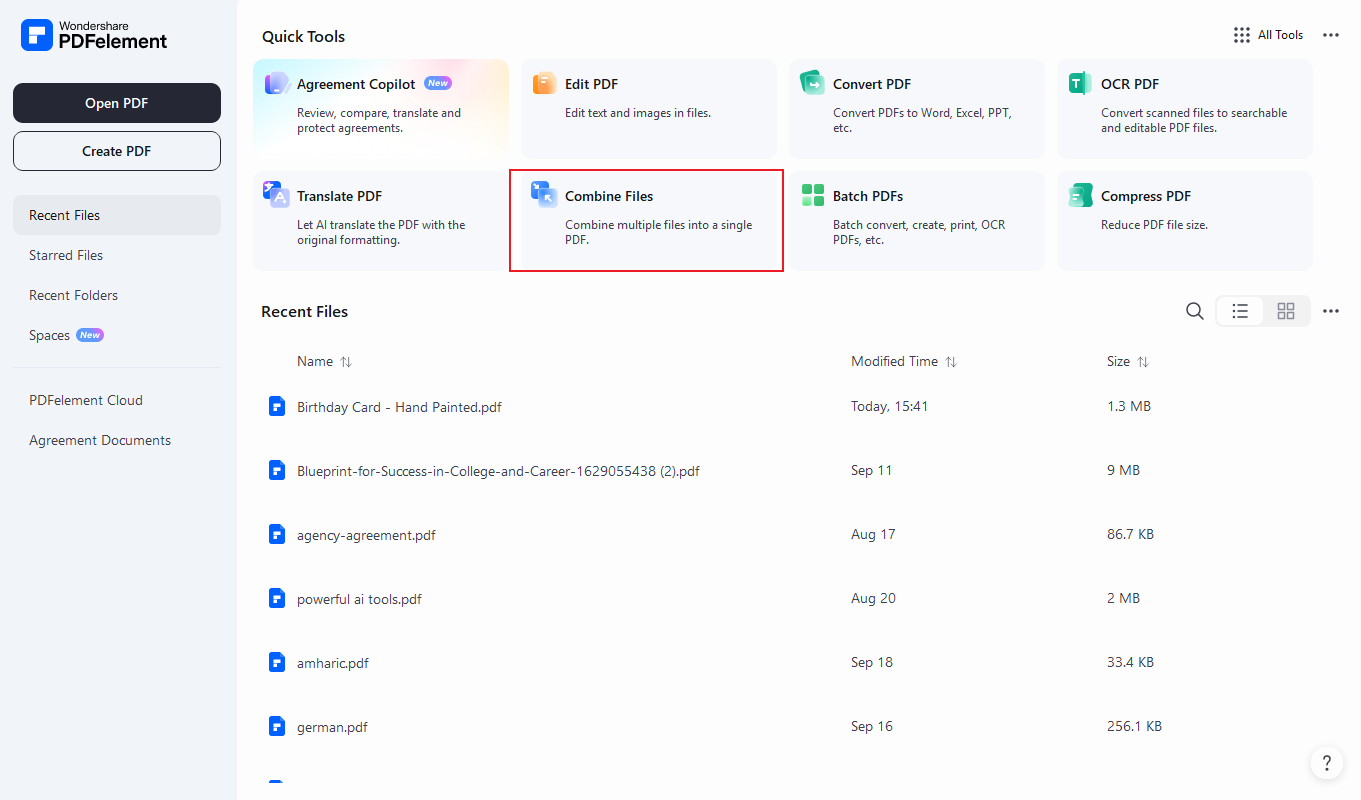Click the Aug 20 modified date
This screenshot has height=800, width=1361.
tap(873, 598)
